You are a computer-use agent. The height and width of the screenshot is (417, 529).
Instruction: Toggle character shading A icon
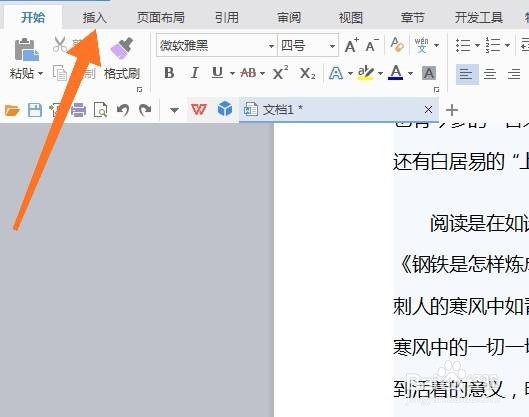click(x=429, y=73)
